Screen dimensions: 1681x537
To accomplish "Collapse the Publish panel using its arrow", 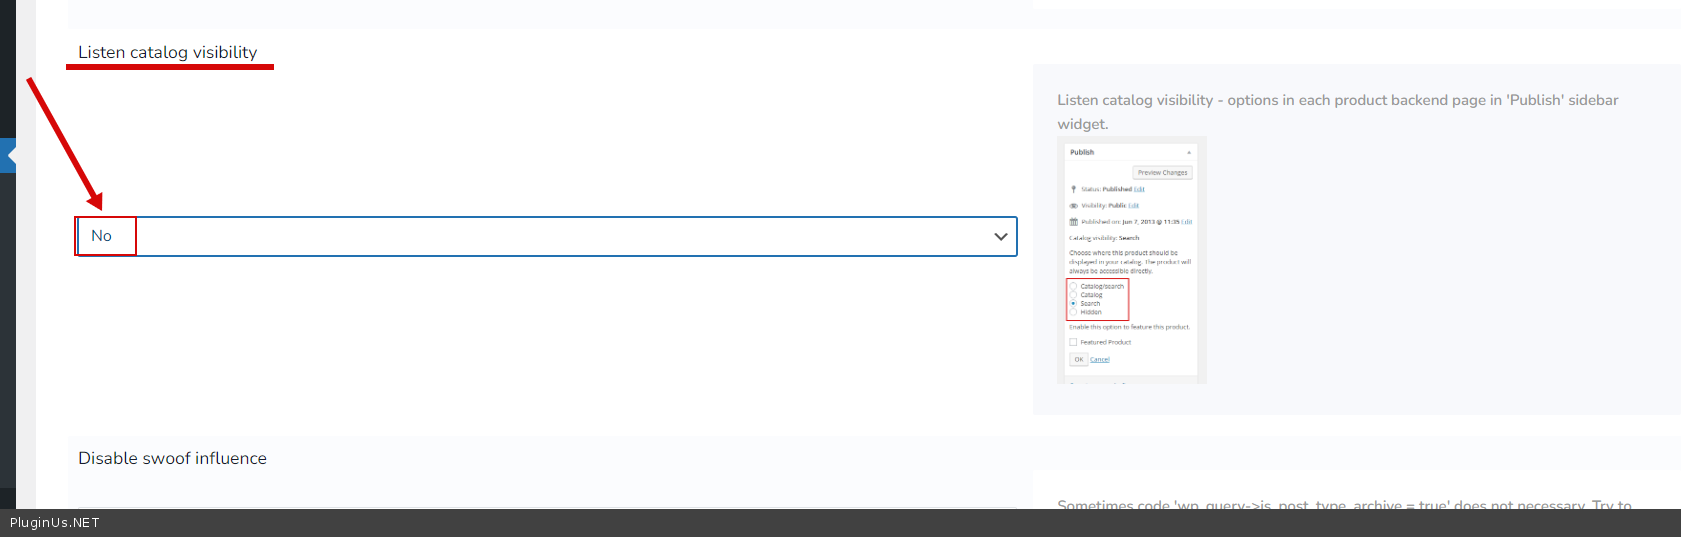I will pos(1189,152).
